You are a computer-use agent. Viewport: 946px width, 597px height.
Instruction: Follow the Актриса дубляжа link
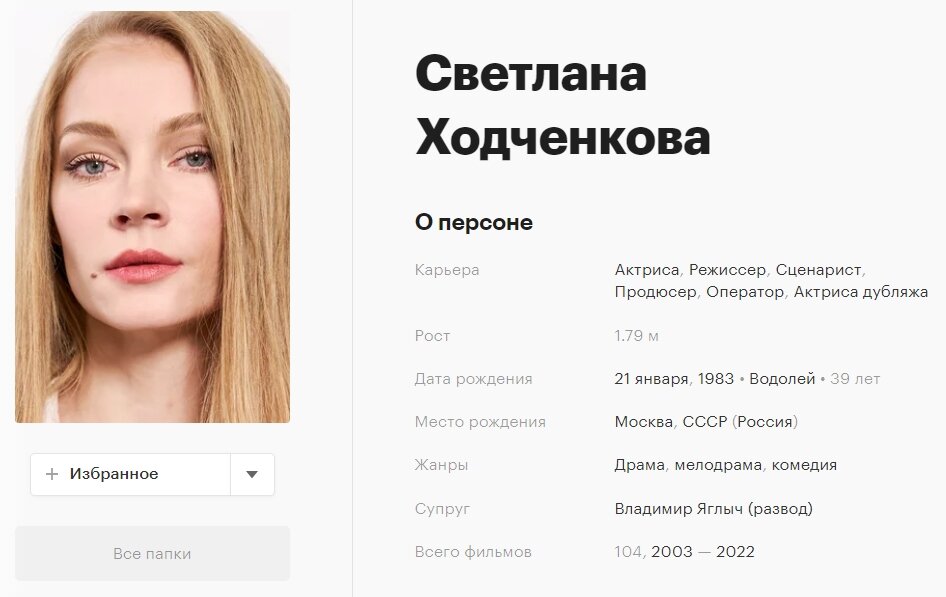click(x=860, y=292)
